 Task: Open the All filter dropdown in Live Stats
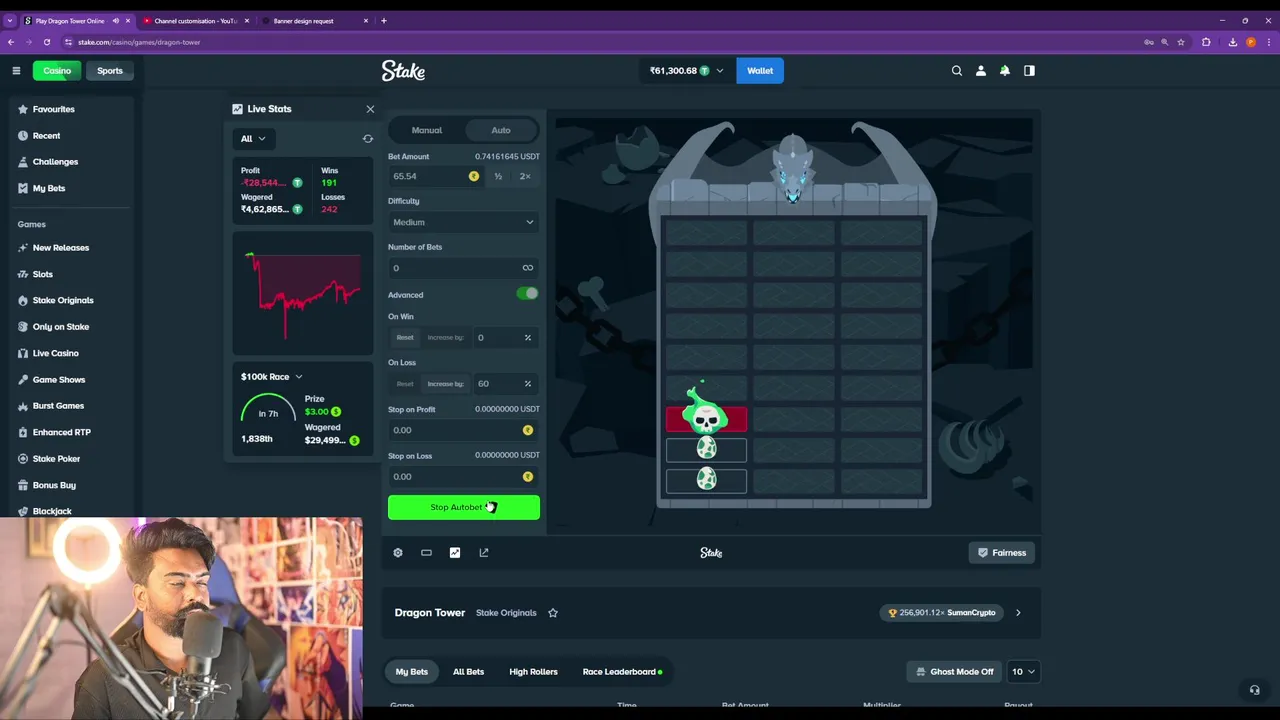(x=253, y=139)
